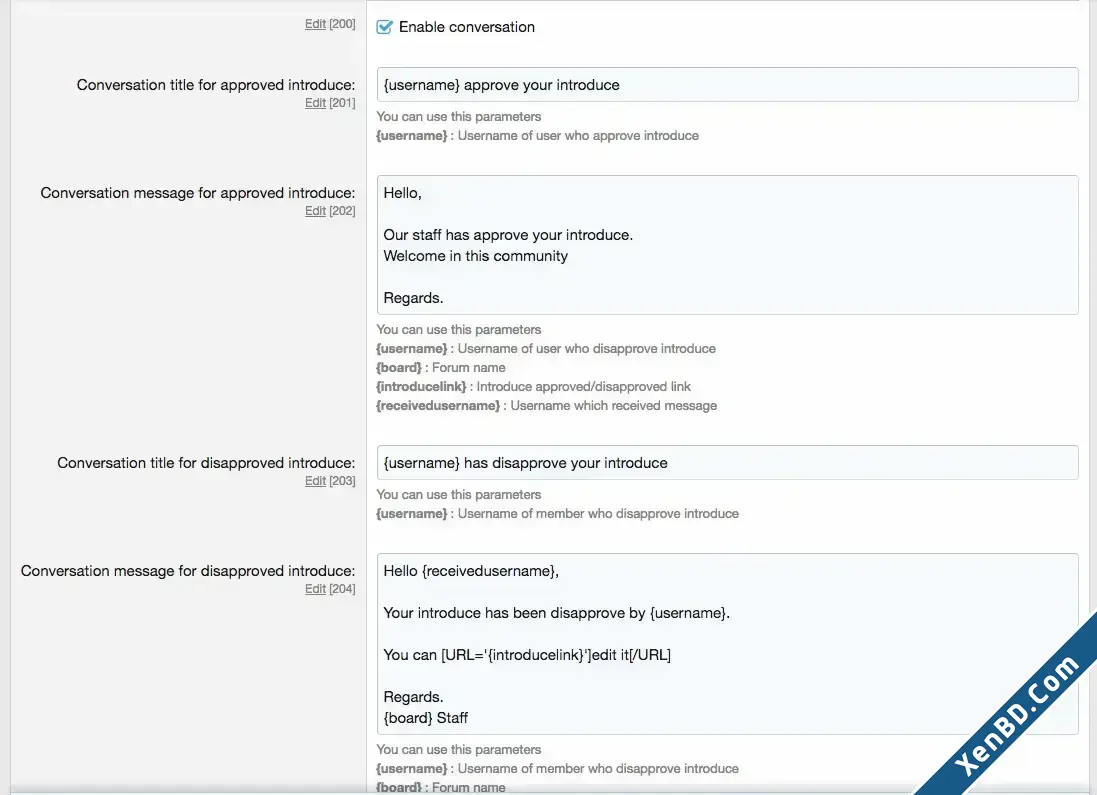Click inside the disapproved introduce message textarea
The height and width of the screenshot is (795, 1097).
coord(727,644)
